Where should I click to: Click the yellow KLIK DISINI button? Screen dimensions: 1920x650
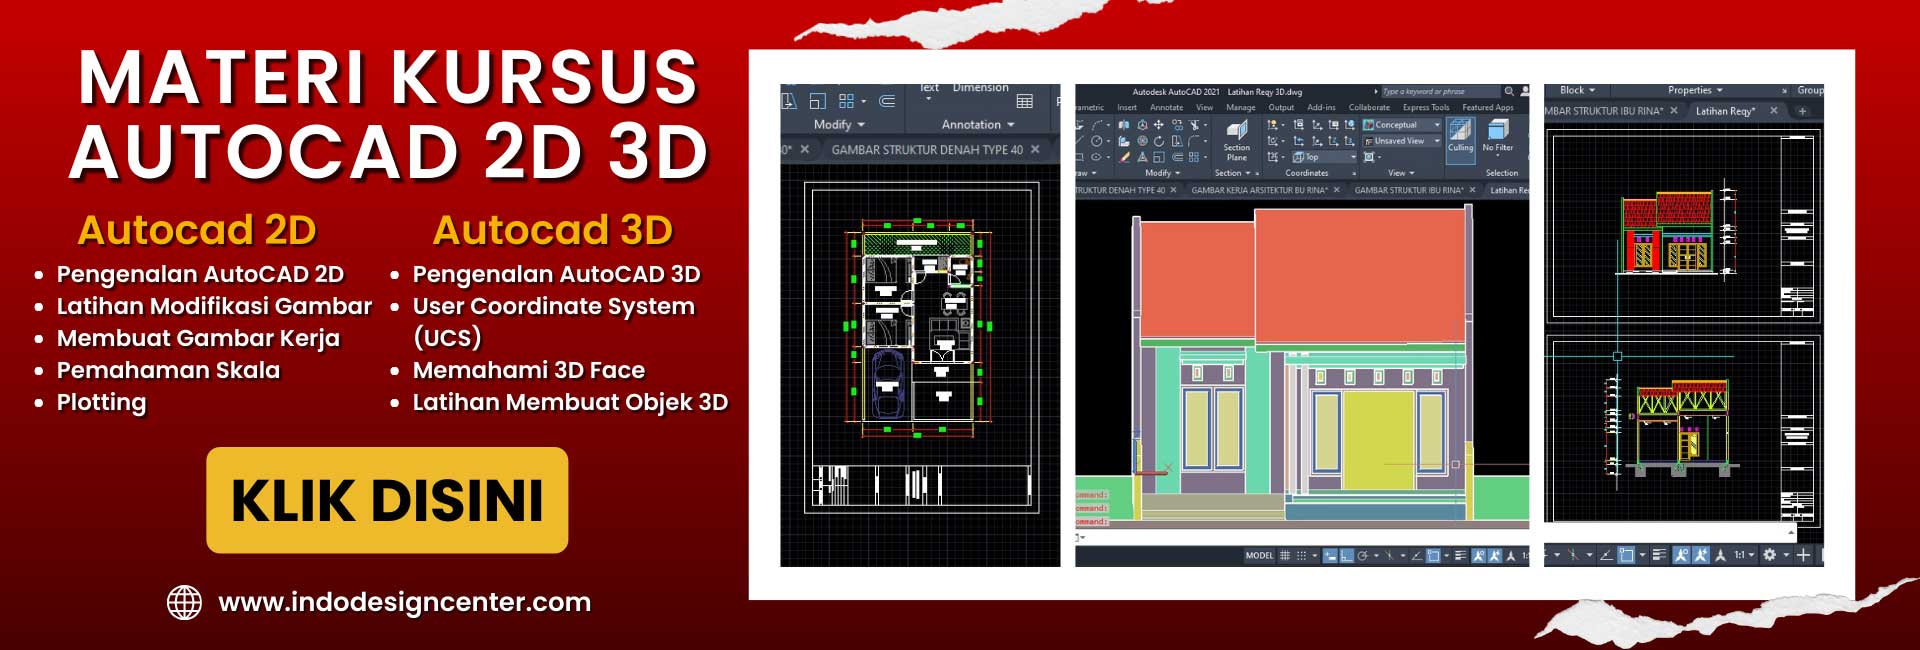click(x=387, y=500)
